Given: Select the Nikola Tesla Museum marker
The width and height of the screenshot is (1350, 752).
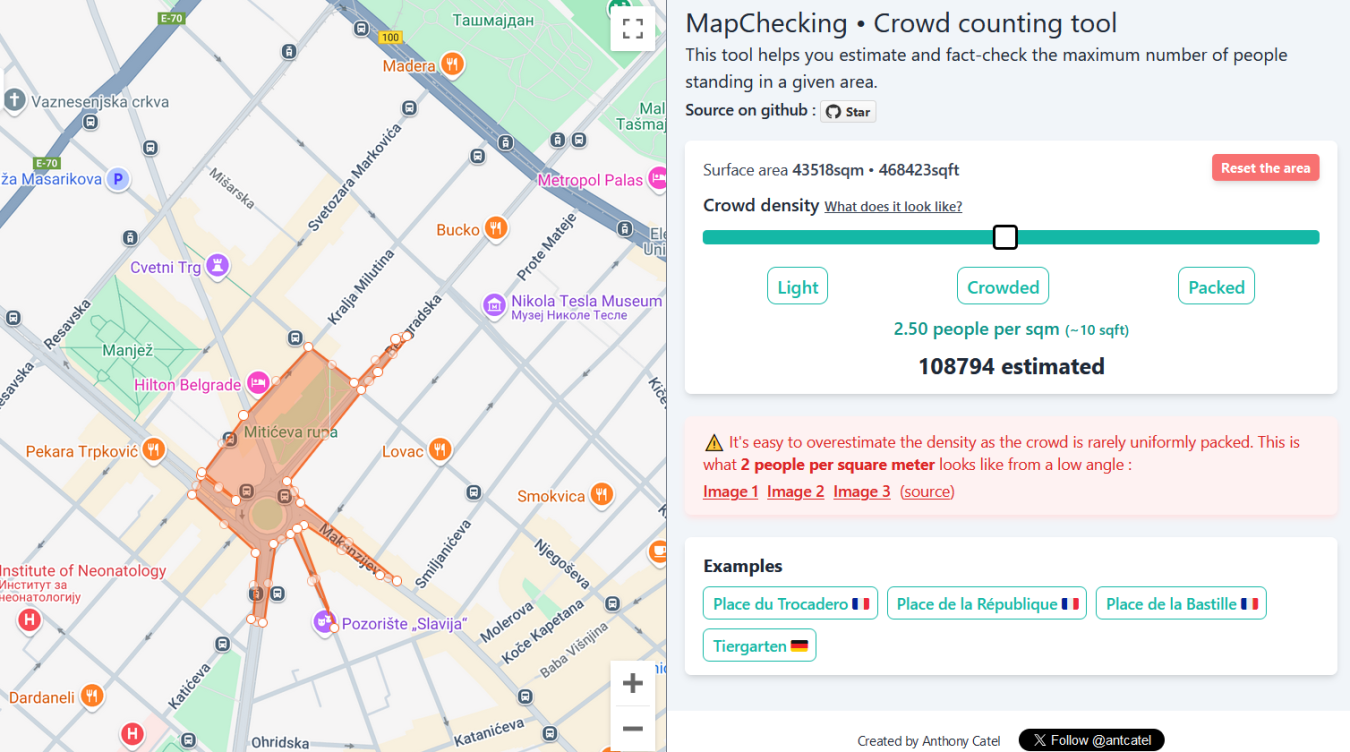Looking at the screenshot, I should [494, 305].
